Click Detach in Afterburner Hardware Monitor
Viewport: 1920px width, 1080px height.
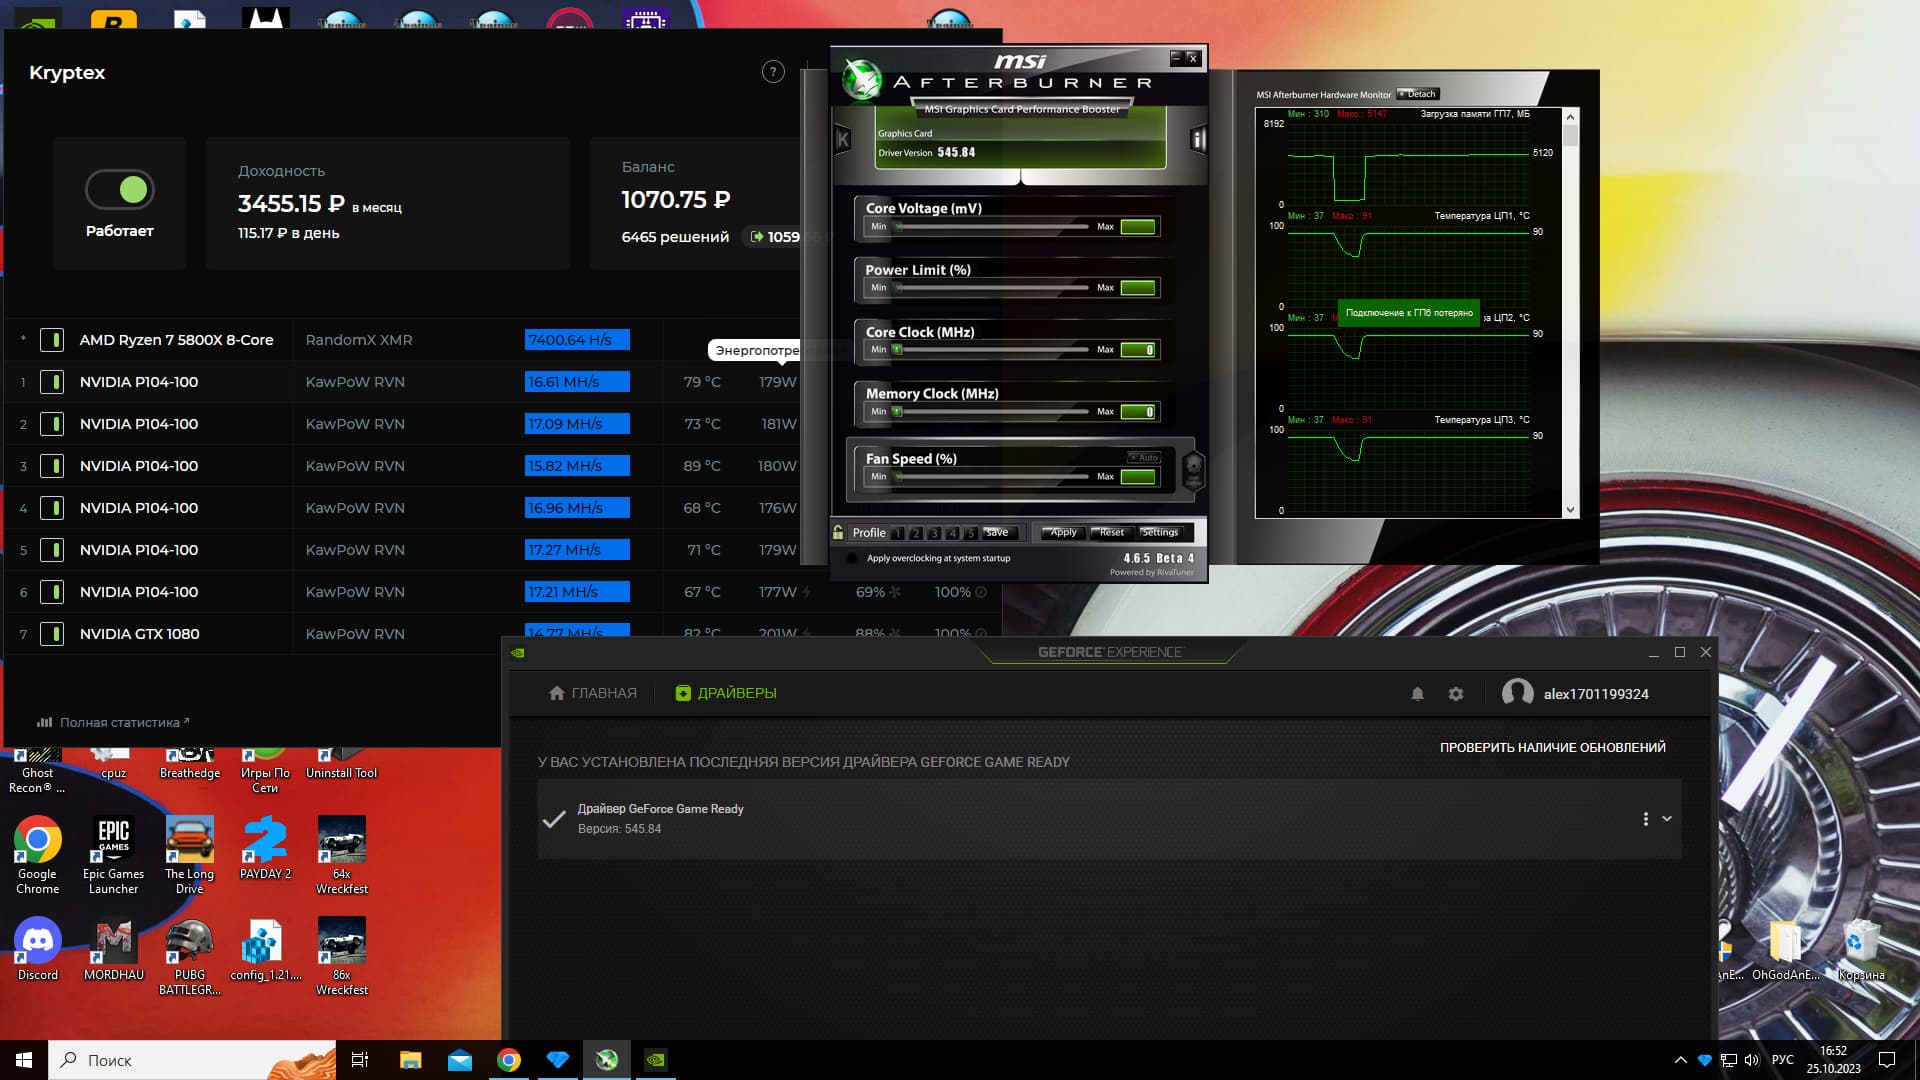[x=1418, y=94]
